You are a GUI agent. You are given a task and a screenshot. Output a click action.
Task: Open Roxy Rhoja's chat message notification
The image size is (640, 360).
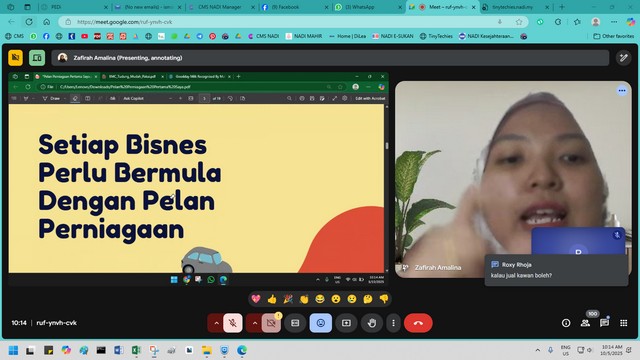tap(556, 270)
